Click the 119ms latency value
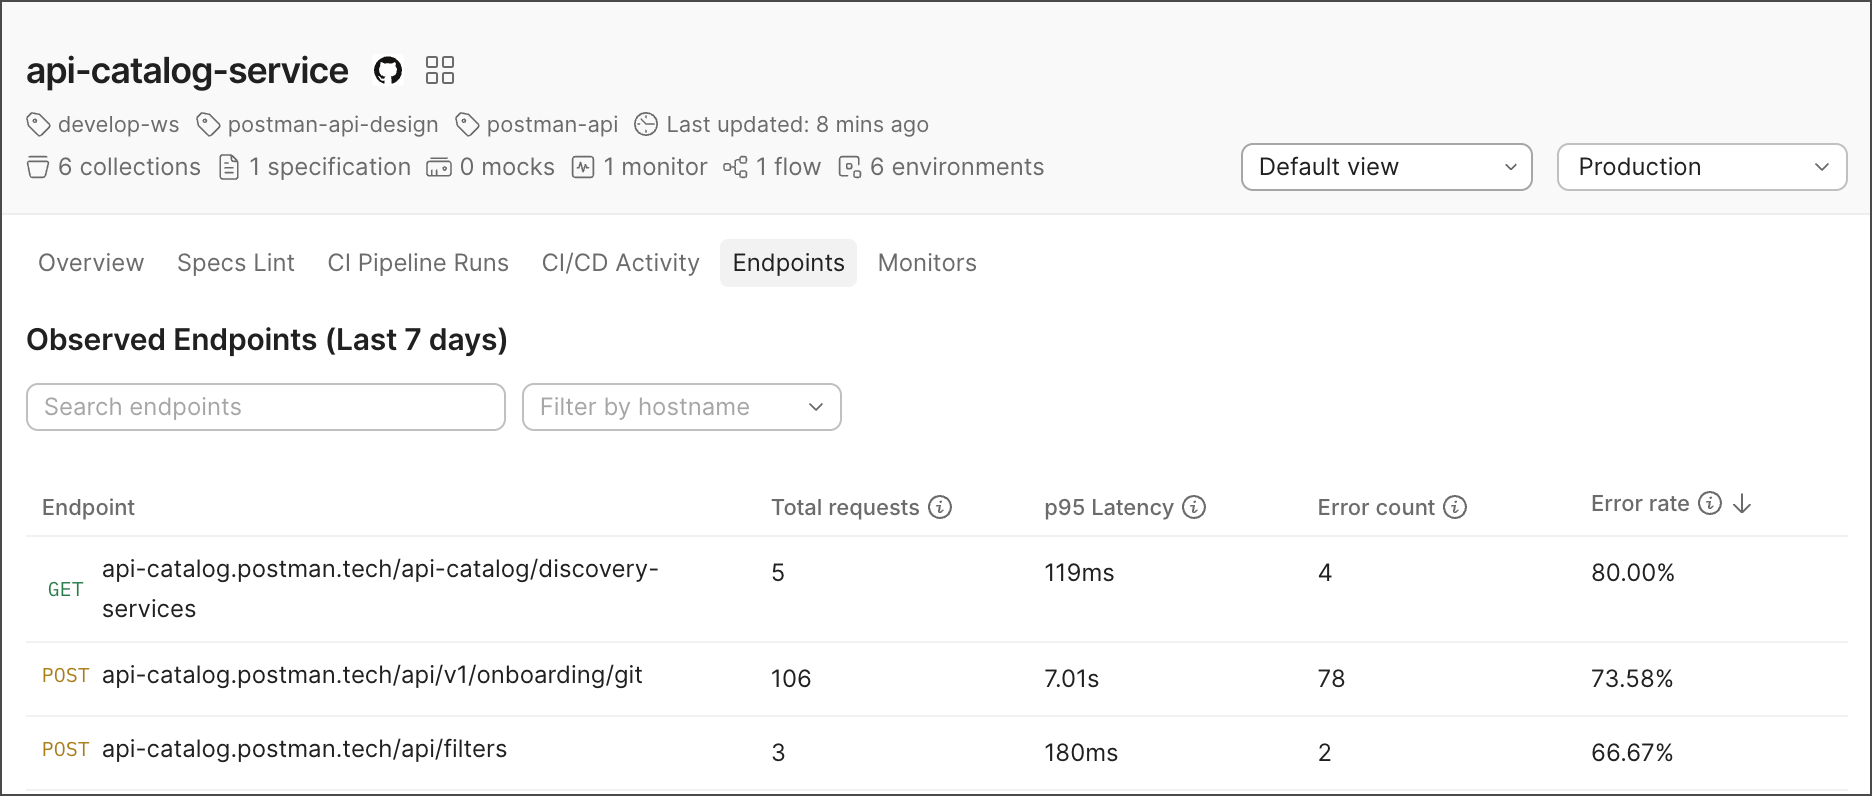The width and height of the screenshot is (1872, 796). 1079,573
